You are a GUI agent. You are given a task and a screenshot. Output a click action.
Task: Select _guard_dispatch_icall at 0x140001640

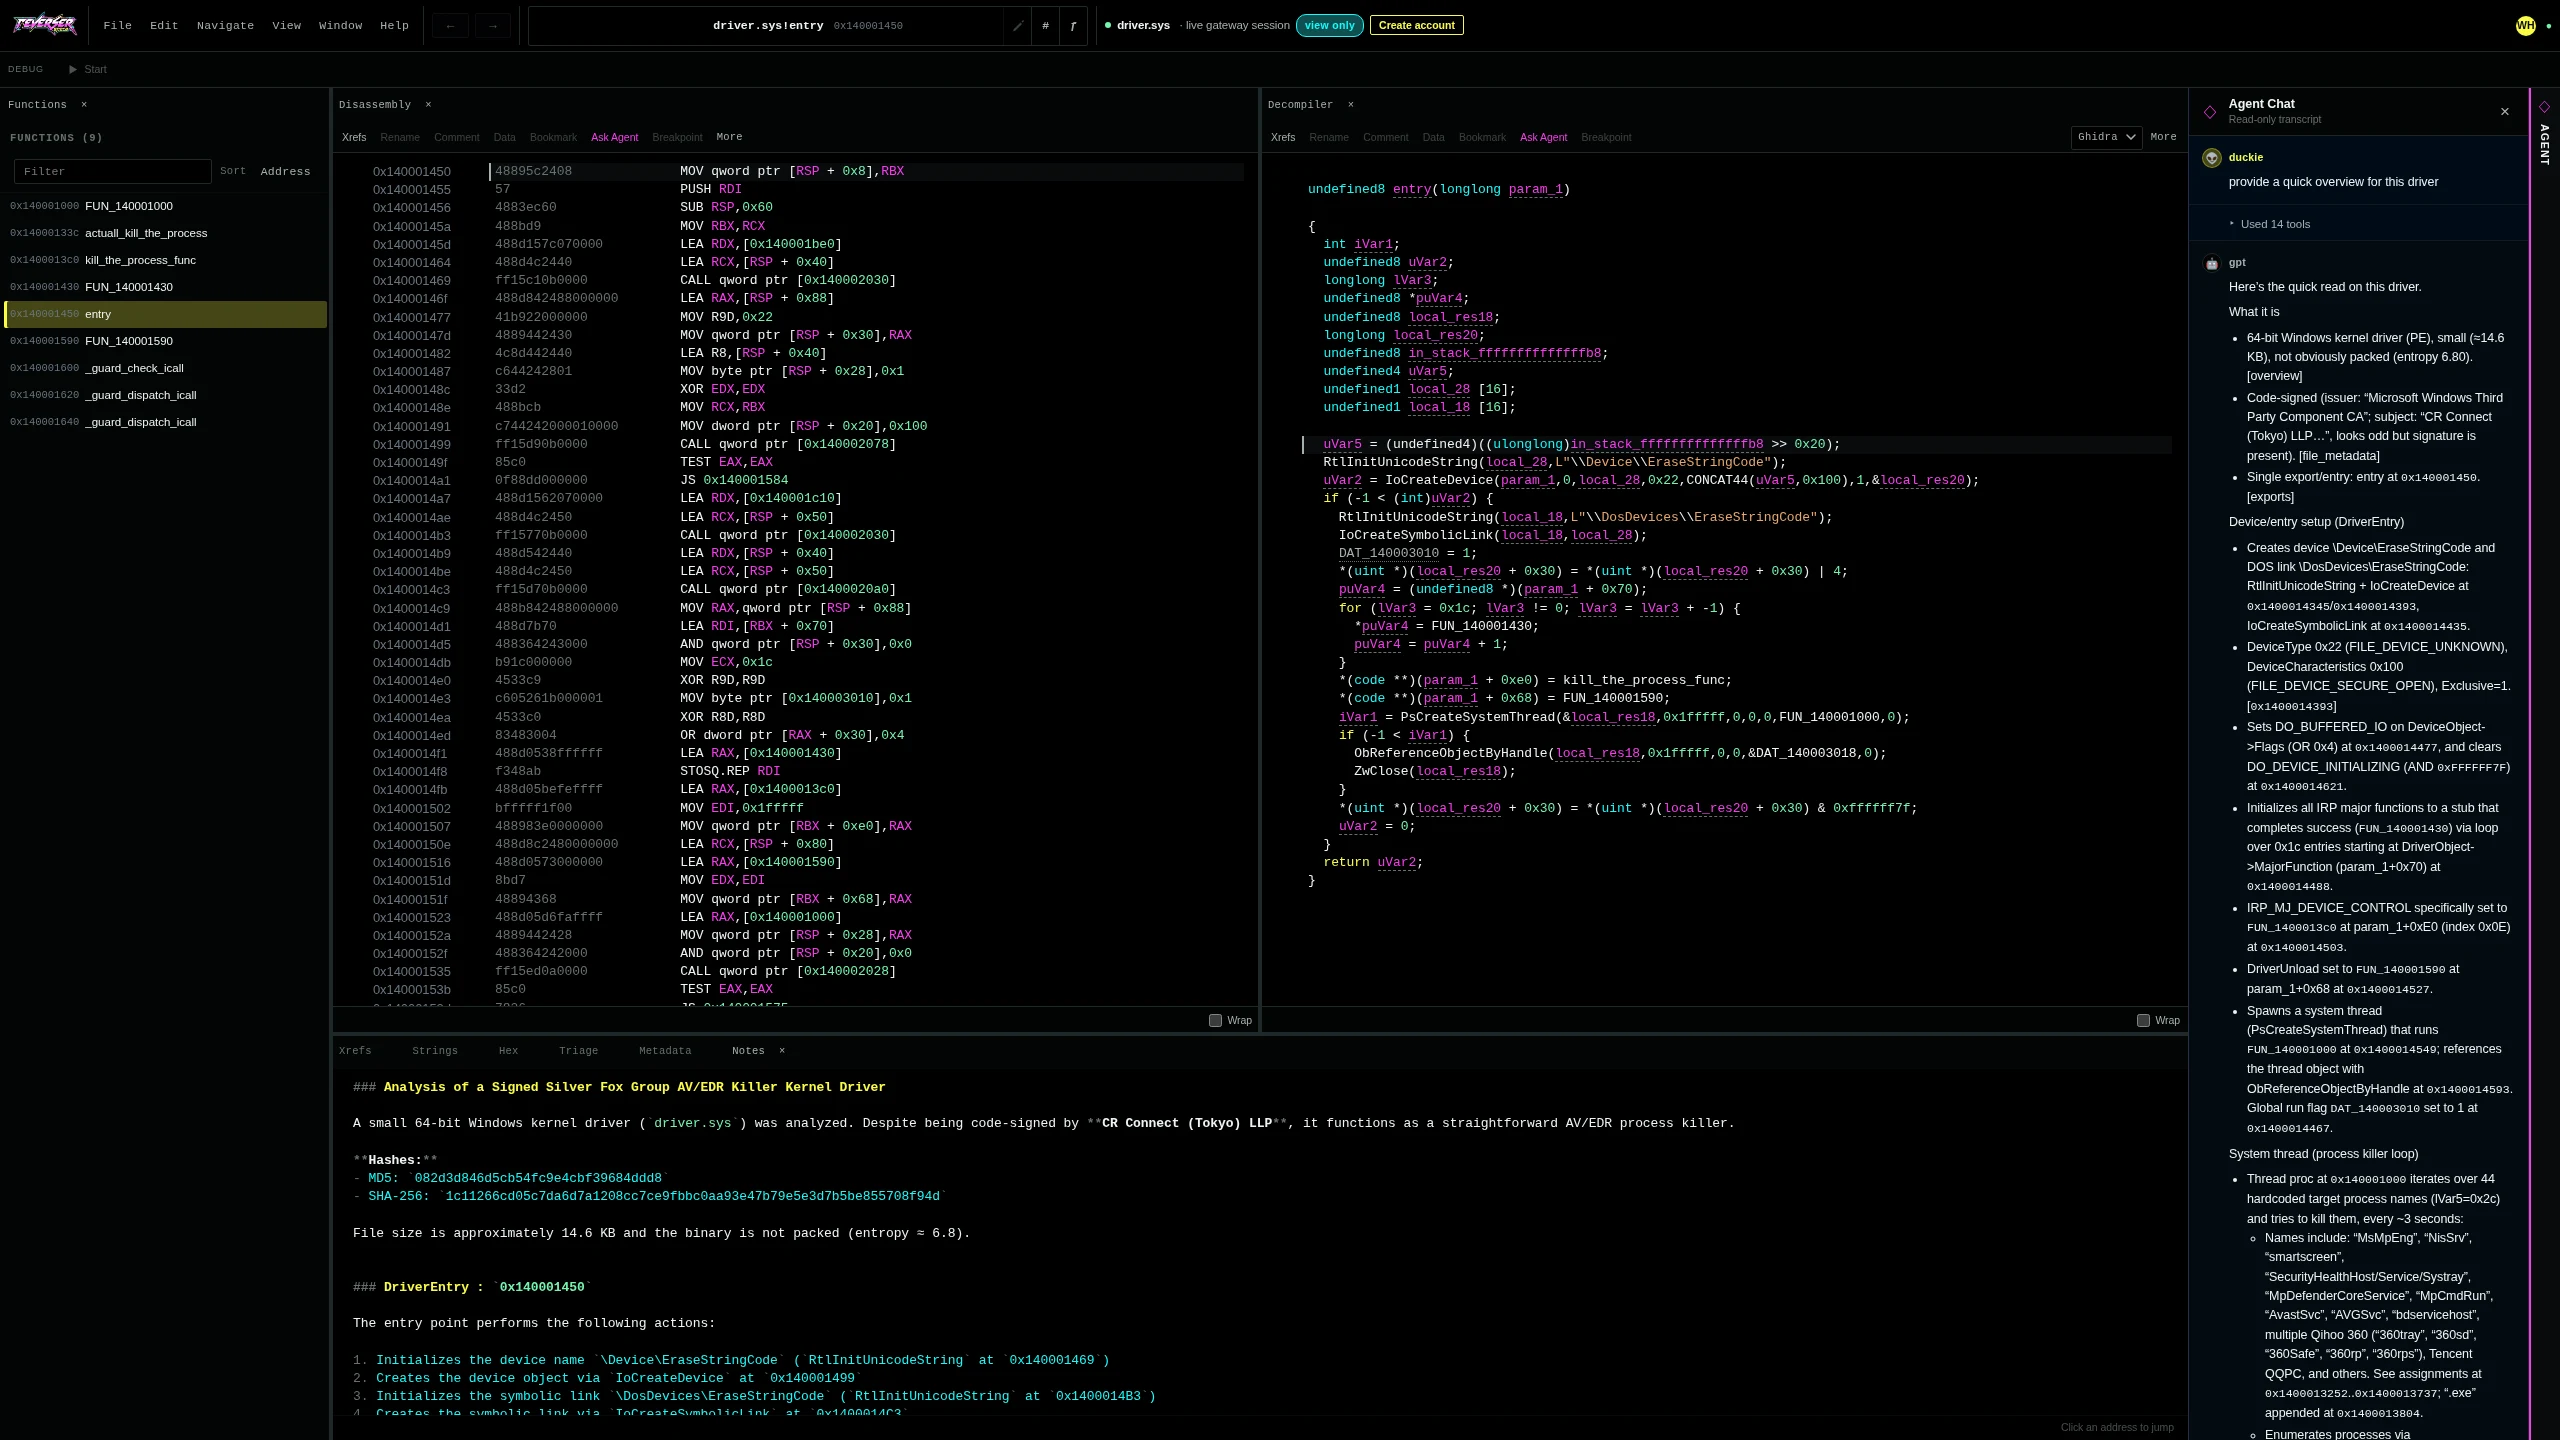tap(165, 422)
